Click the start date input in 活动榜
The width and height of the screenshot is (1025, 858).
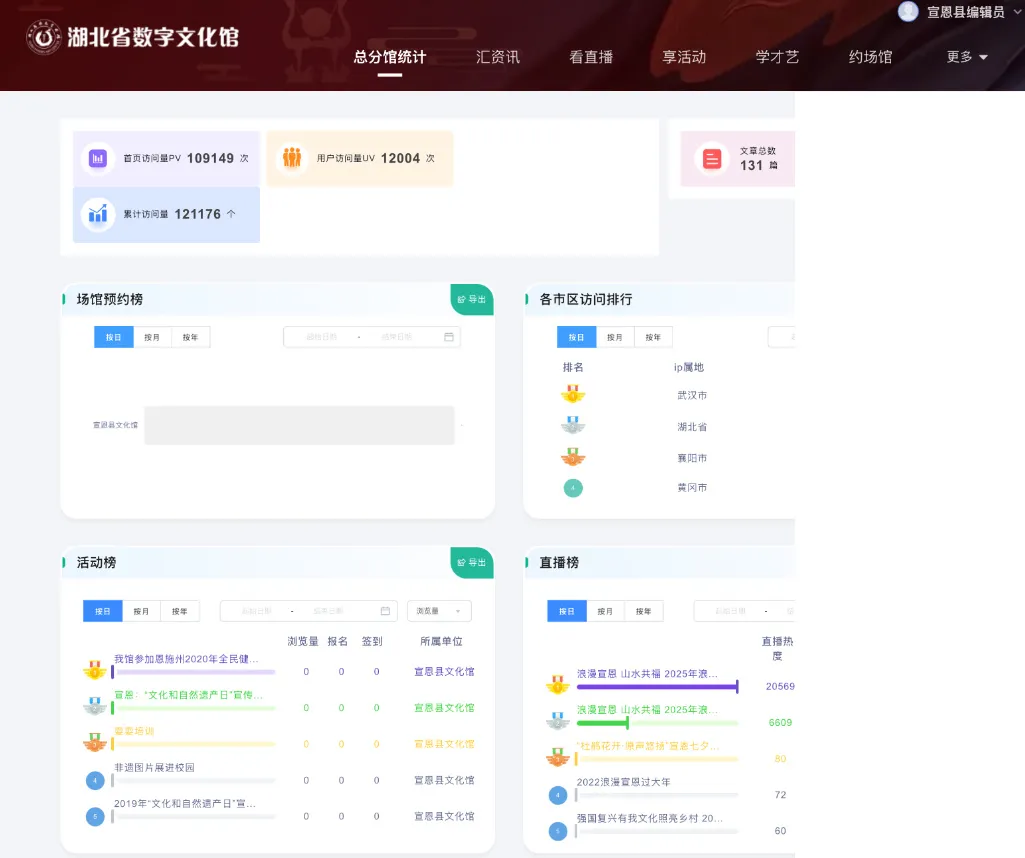258,610
